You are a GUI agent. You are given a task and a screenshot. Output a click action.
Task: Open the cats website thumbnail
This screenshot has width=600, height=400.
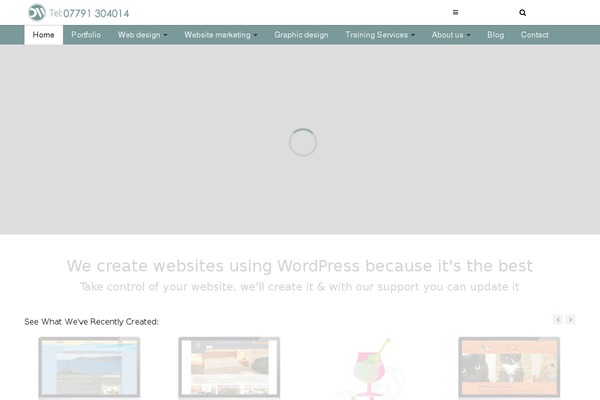tap(509, 368)
